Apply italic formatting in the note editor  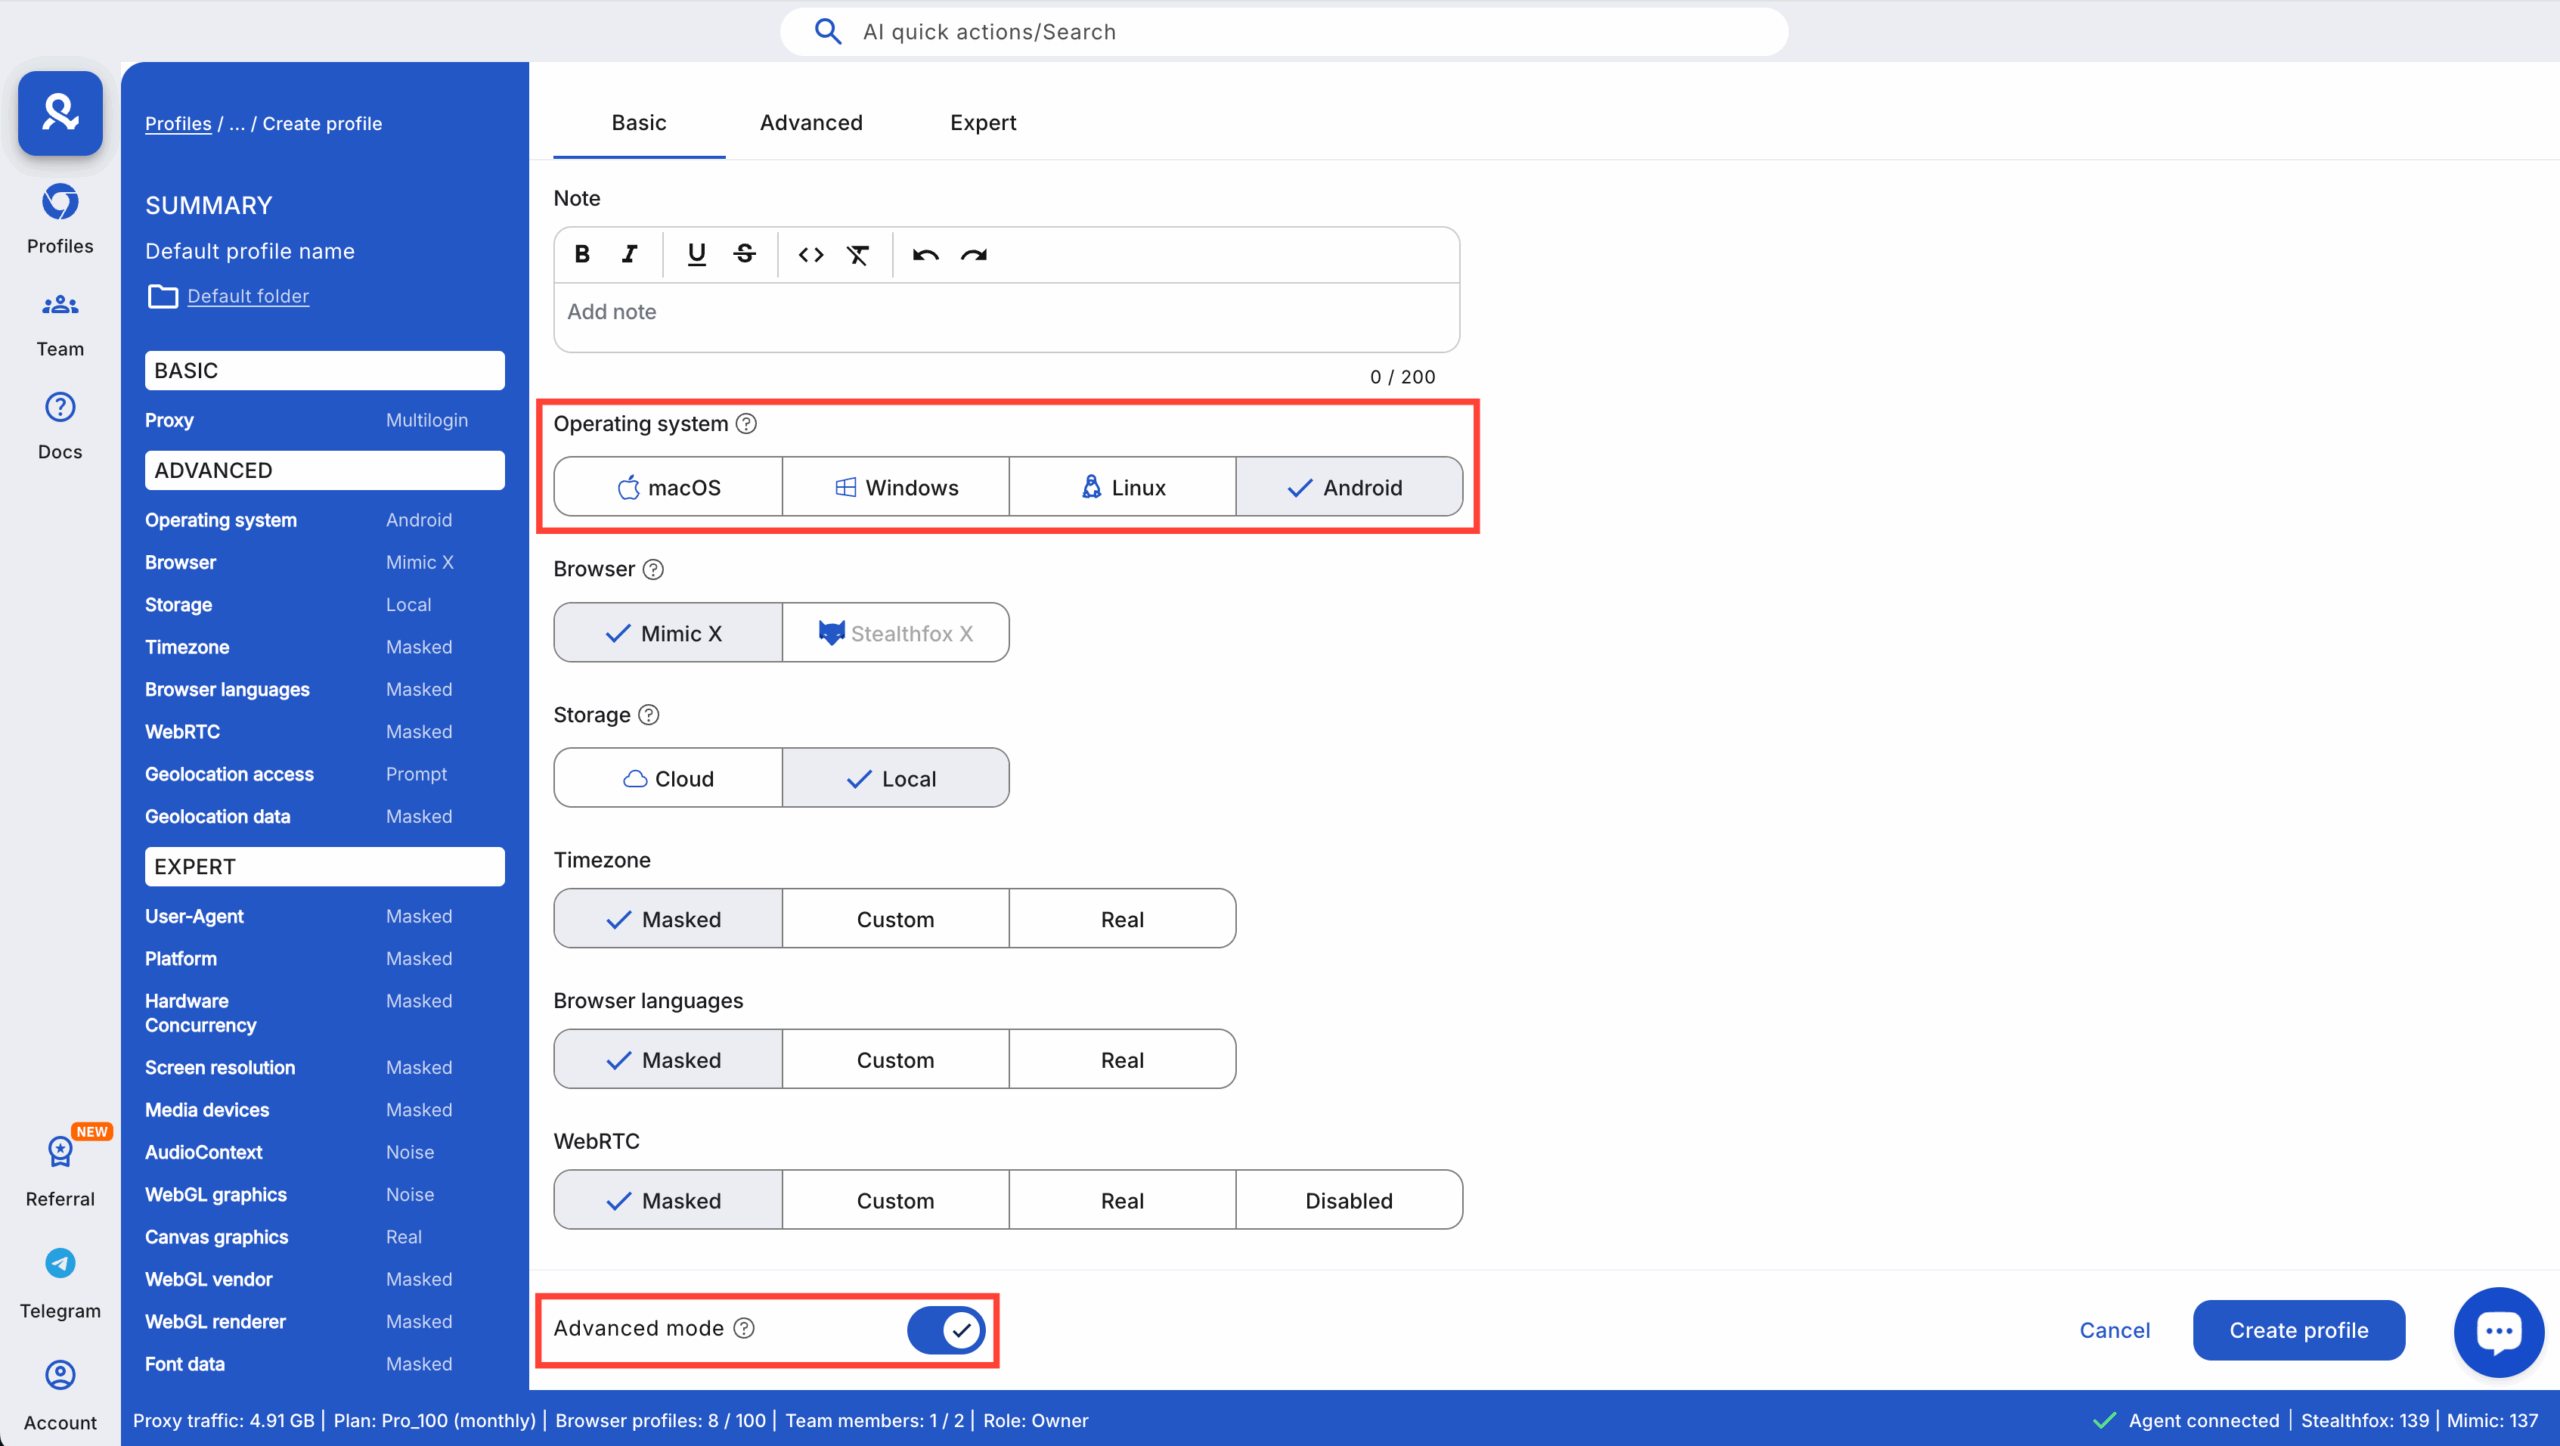[x=630, y=254]
